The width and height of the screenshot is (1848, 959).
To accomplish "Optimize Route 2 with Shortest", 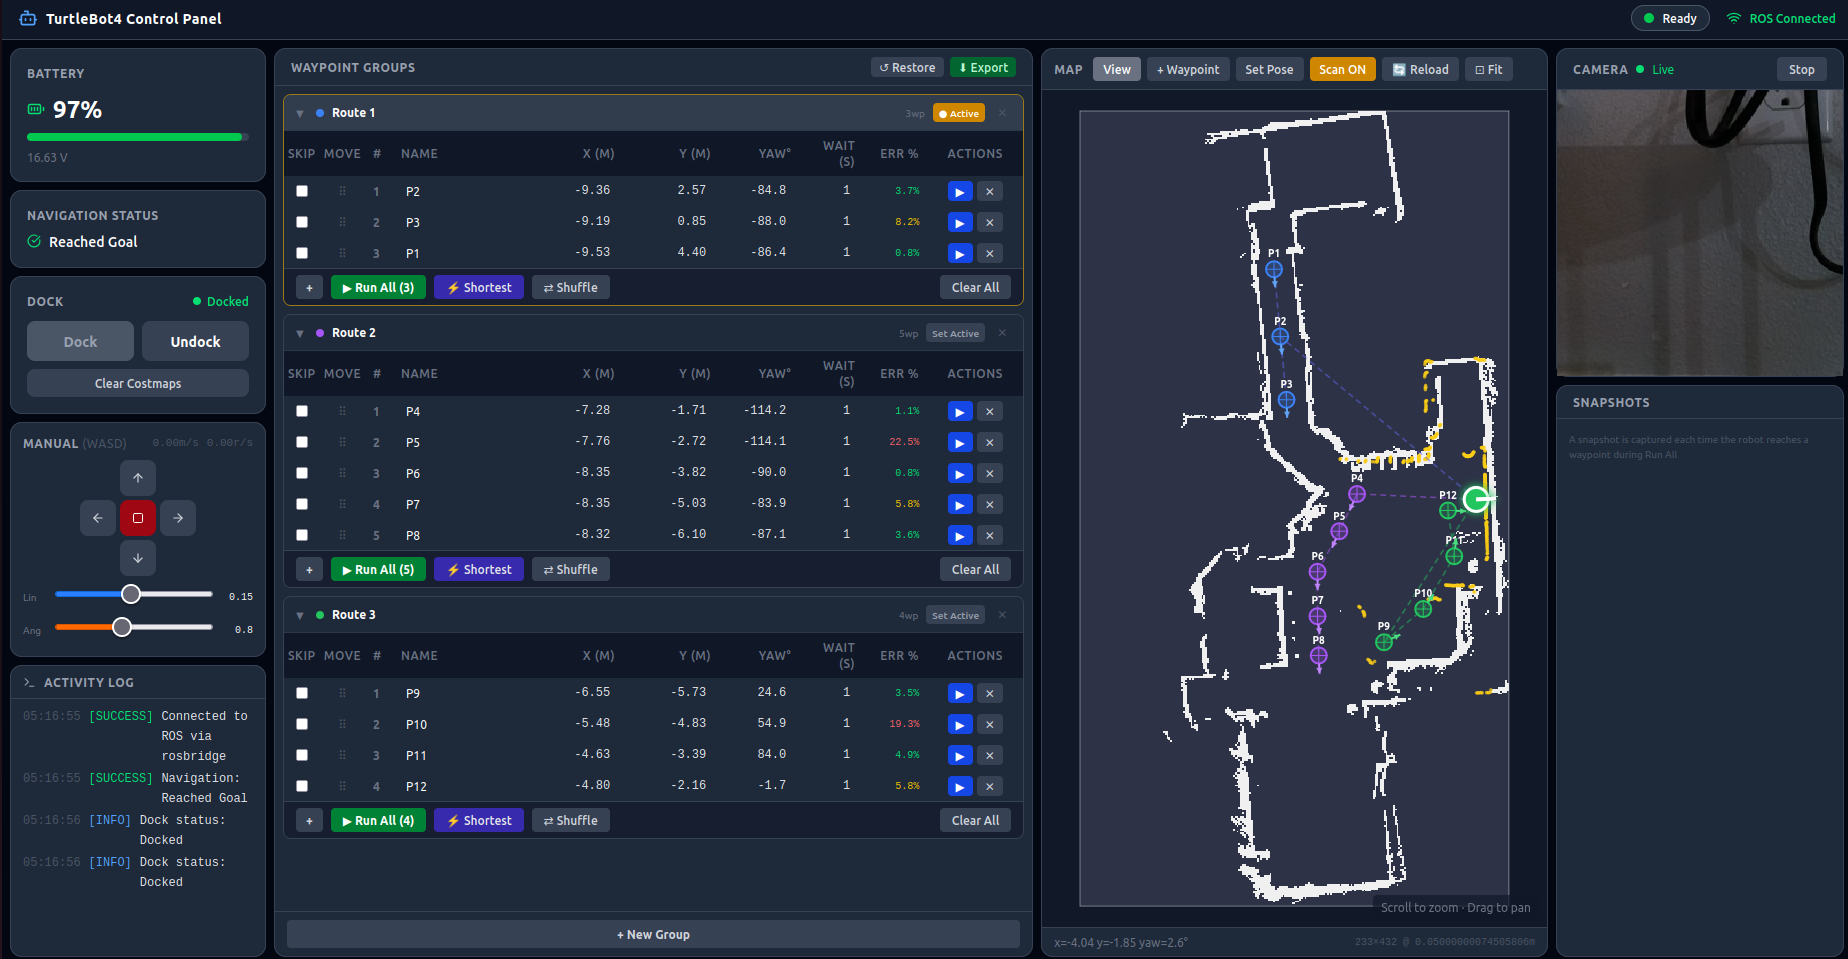I will (479, 570).
